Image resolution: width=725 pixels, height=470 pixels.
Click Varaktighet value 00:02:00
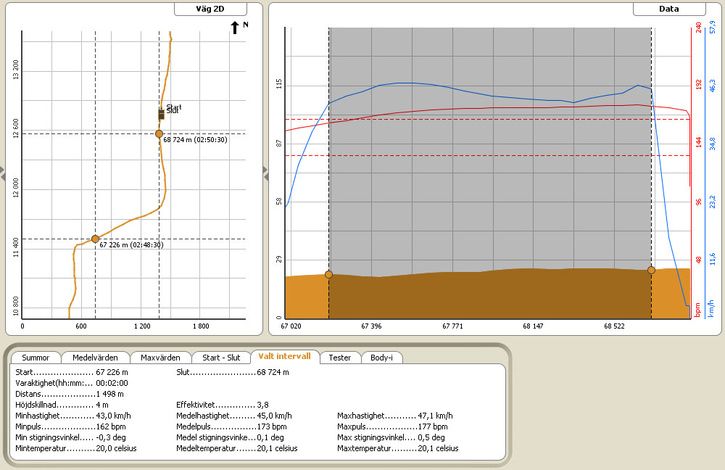click(x=112, y=383)
